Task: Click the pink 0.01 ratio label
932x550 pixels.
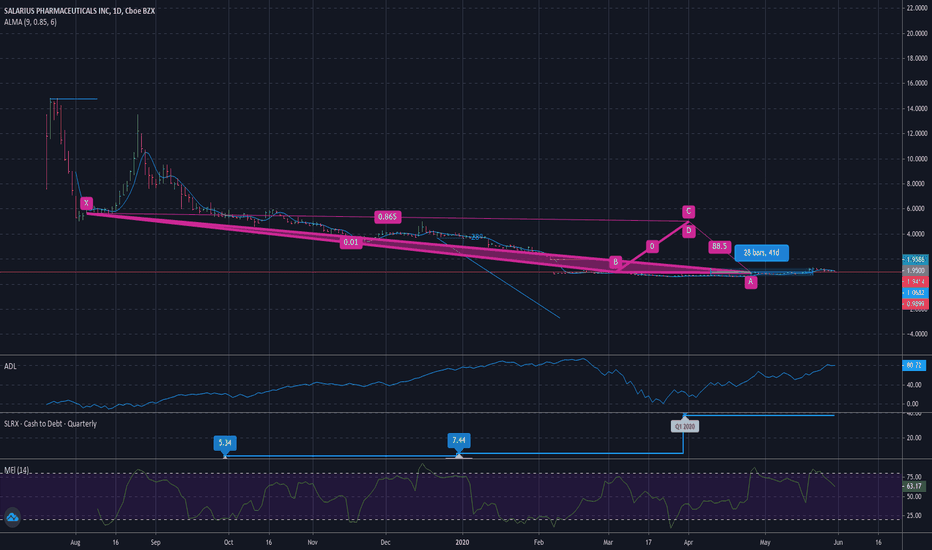Action: click(x=351, y=242)
